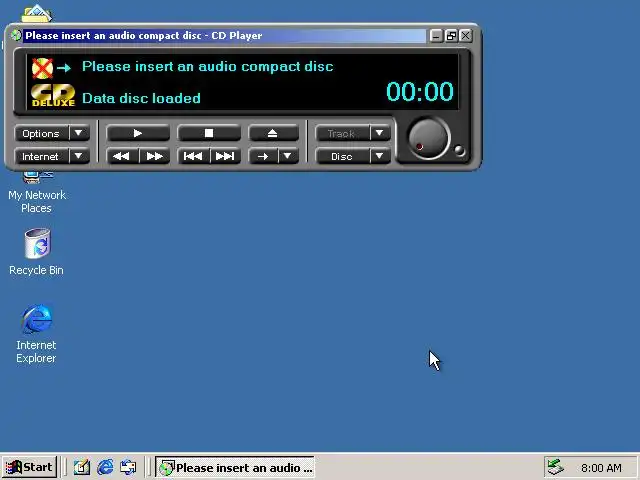This screenshot has width=640, height=480.
Task: Select the My Network Places desktop icon
Action: tap(37, 192)
